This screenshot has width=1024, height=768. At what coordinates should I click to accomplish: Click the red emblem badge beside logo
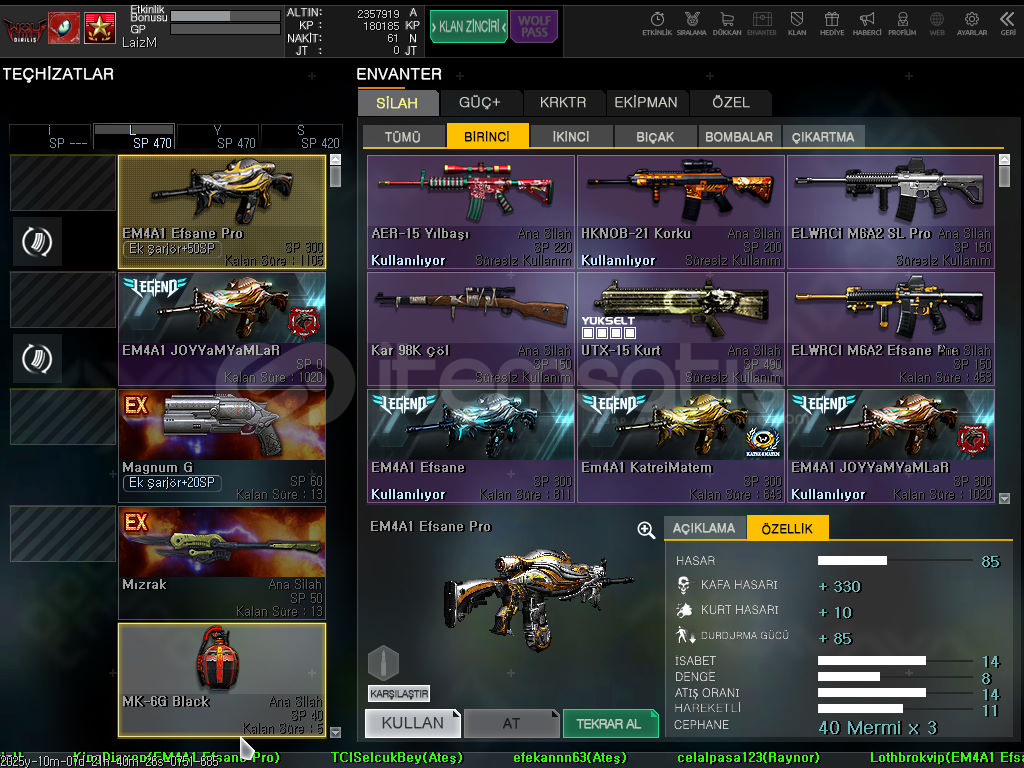click(64, 28)
